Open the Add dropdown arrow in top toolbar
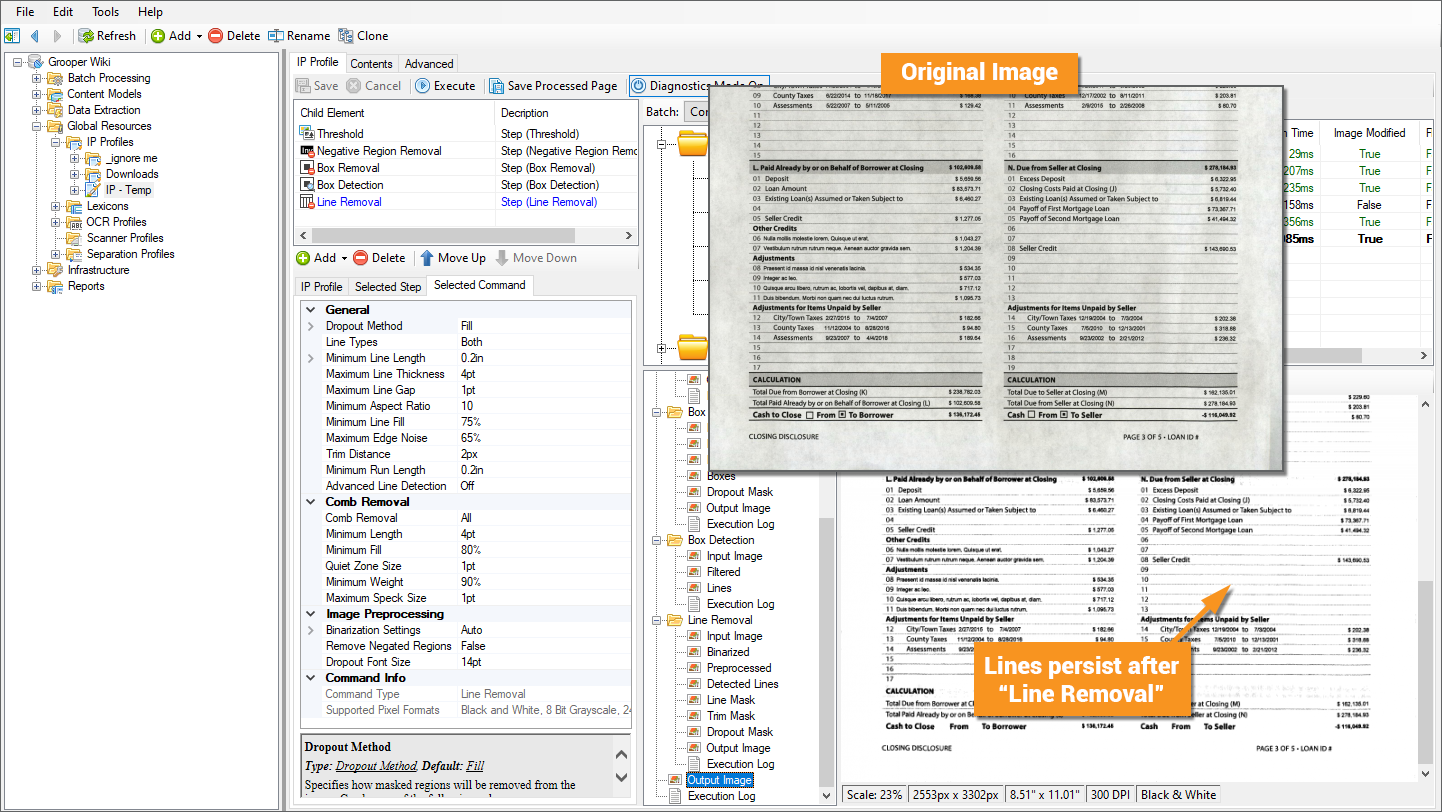Screen dimensions: 1442x812 click(199, 36)
